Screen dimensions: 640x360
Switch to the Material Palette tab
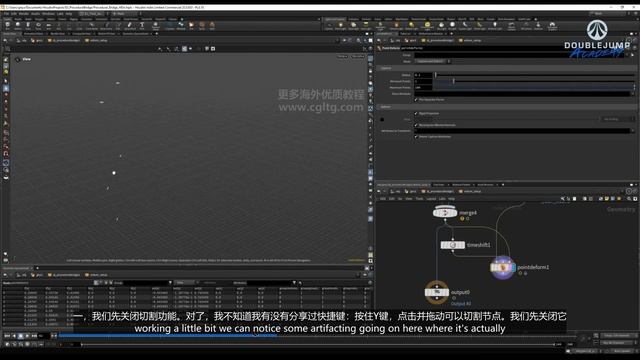(x=461, y=185)
